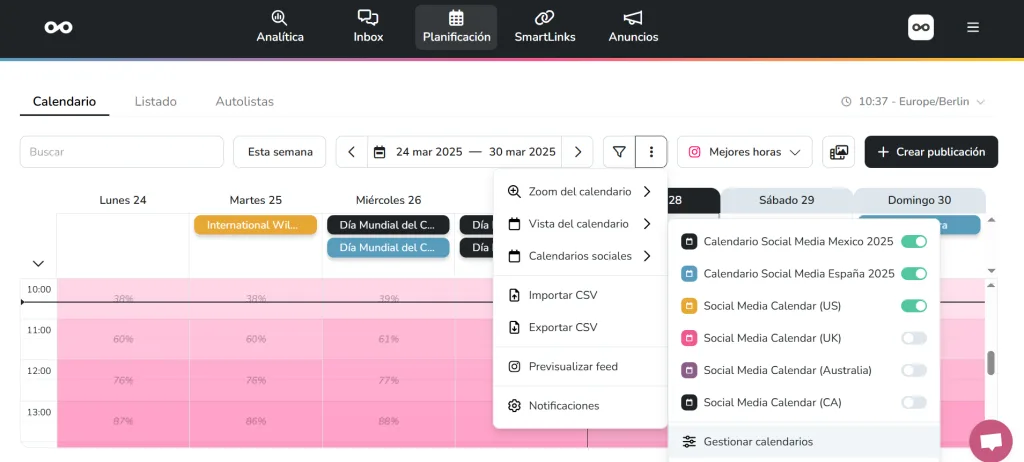This screenshot has width=1024, height=462.
Task: Click the three-dot more options button
Action: click(x=651, y=152)
